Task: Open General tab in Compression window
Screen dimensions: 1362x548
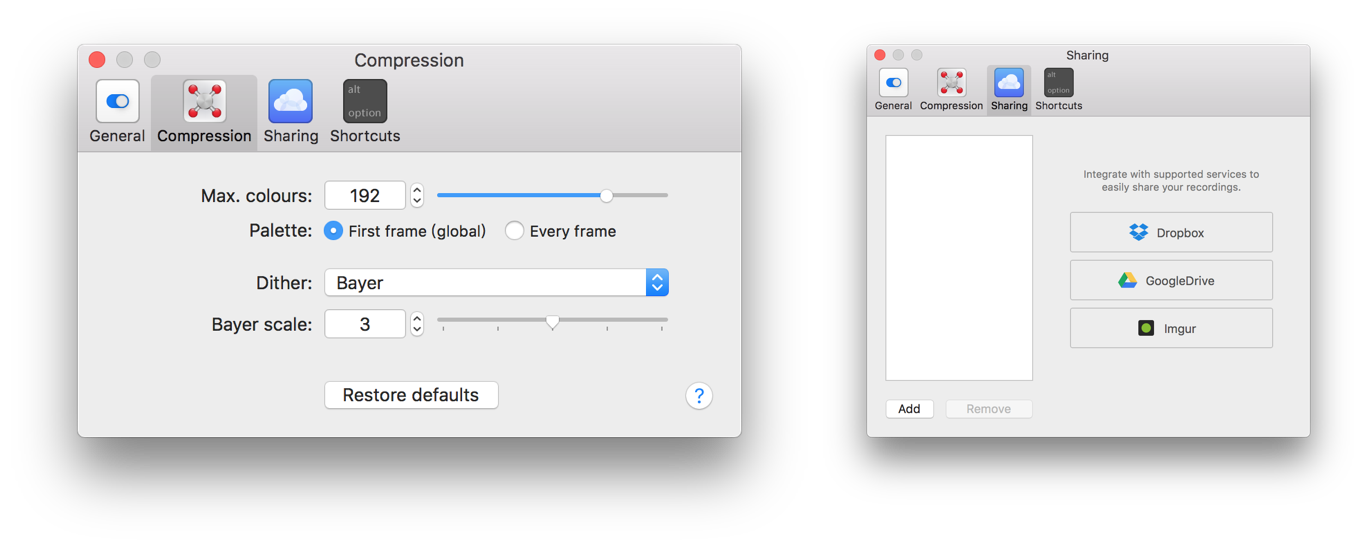Action: point(117,112)
